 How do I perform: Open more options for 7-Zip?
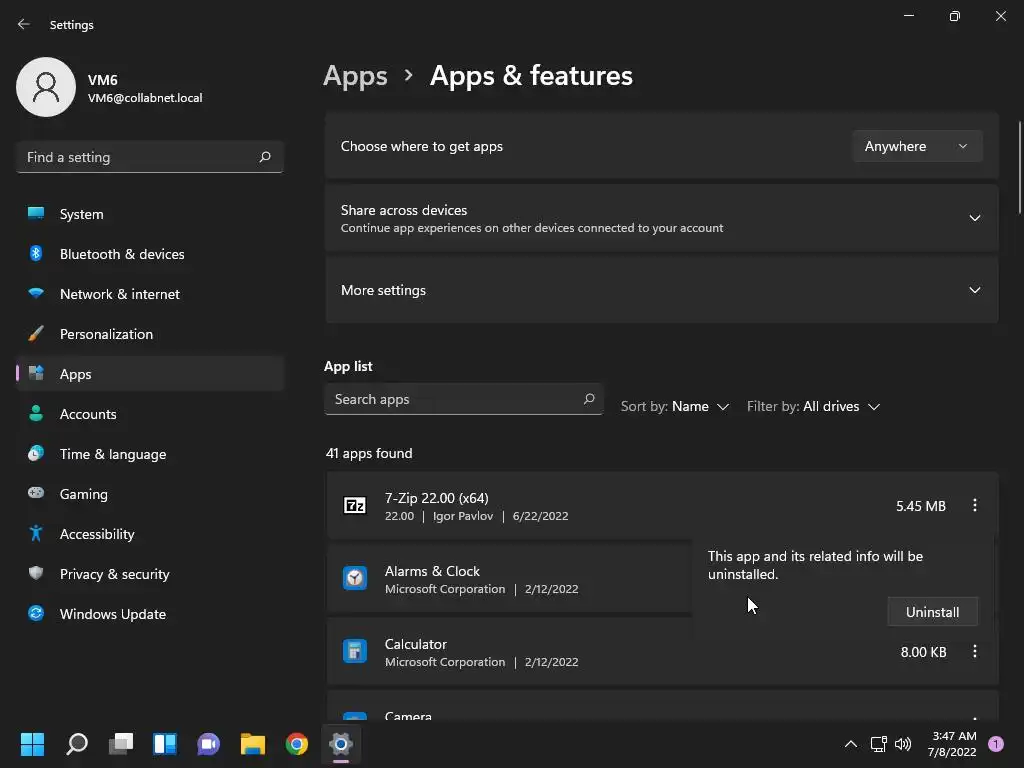(x=974, y=505)
